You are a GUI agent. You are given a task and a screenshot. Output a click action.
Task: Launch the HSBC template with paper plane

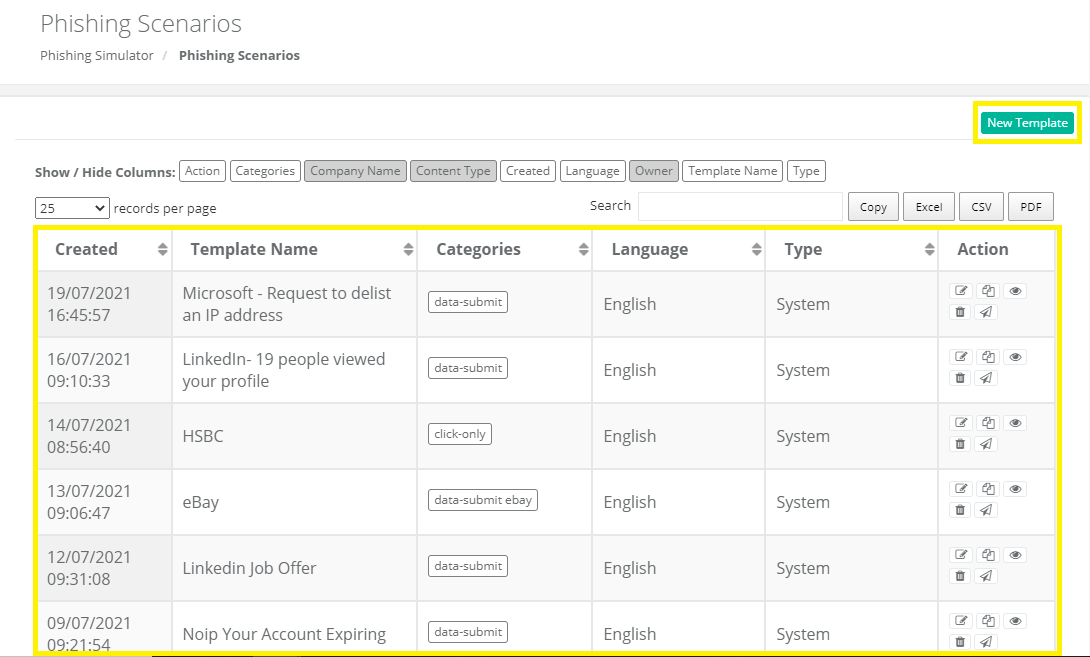pyautogui.click(x=986, y=444)
